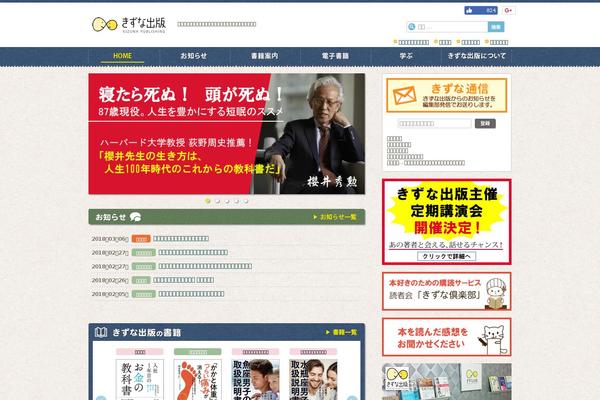
Task: Click the Facebook Like thumbs-up button
Action: pyautogui.click(x=481, y=10)
